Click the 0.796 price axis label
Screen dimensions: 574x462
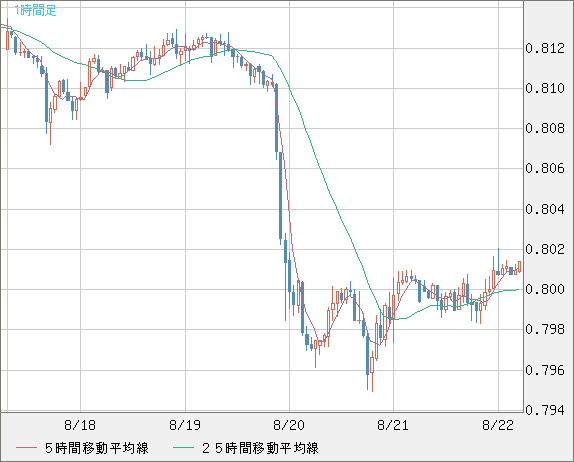point(545,370)
